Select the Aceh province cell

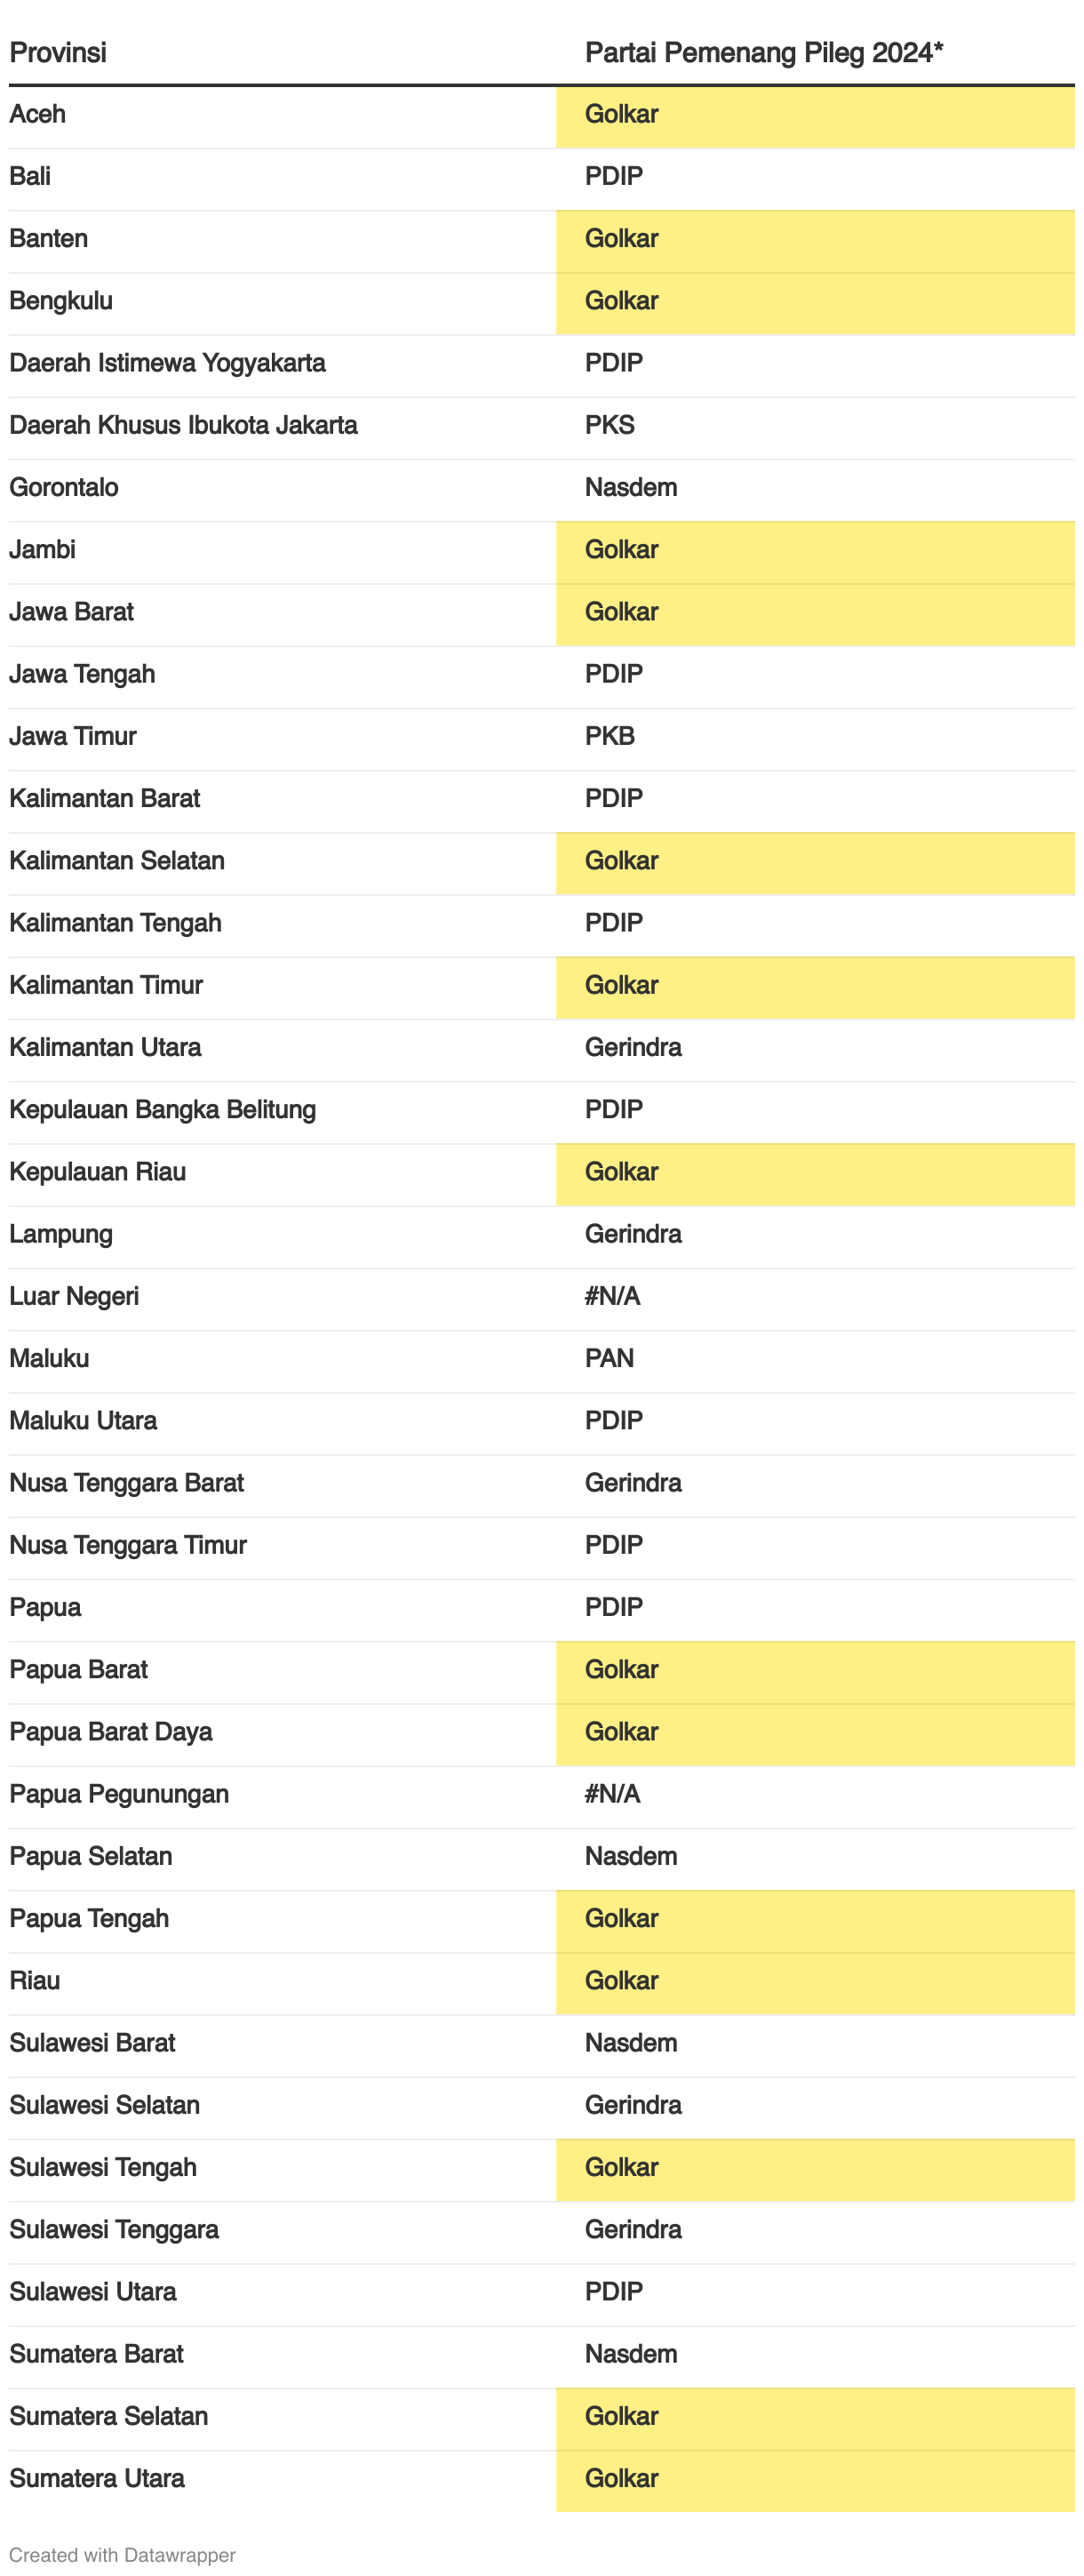[x=38, y=115]
